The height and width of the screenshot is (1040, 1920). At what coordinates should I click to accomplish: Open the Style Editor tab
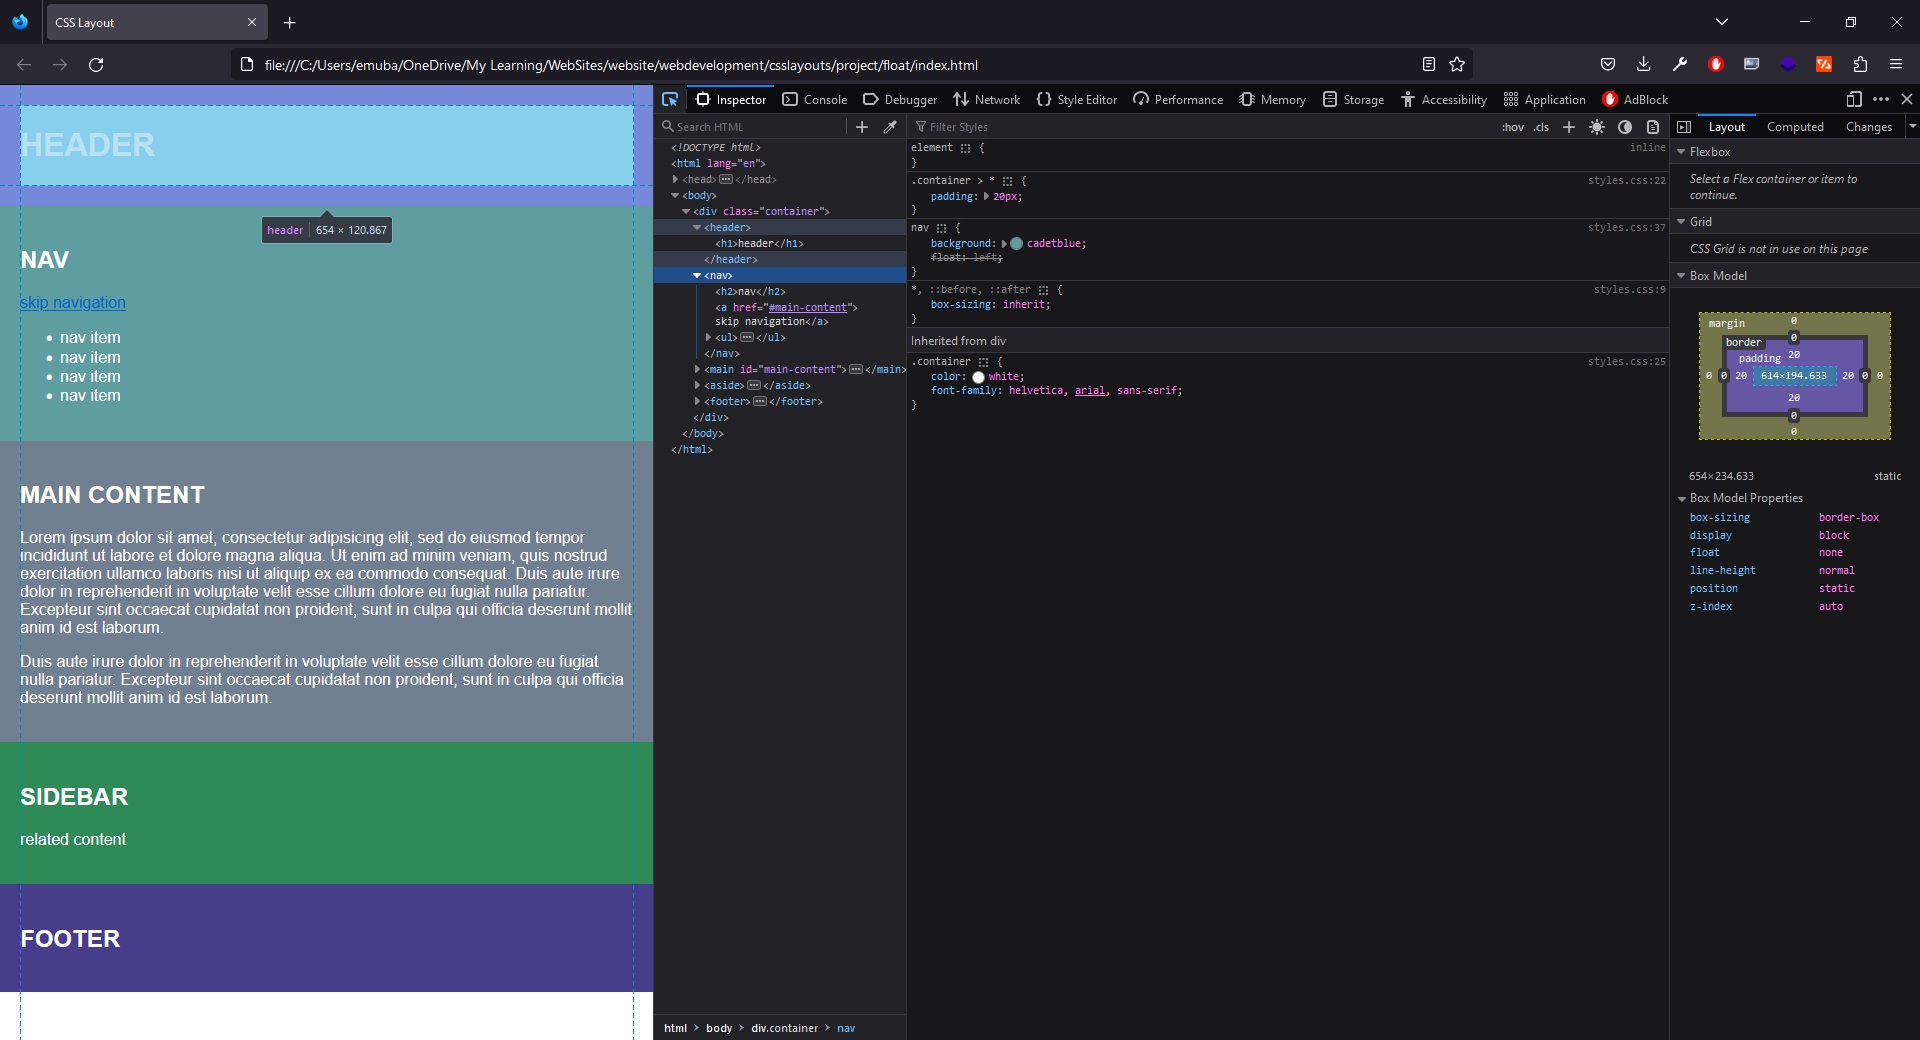point(1077,99)
